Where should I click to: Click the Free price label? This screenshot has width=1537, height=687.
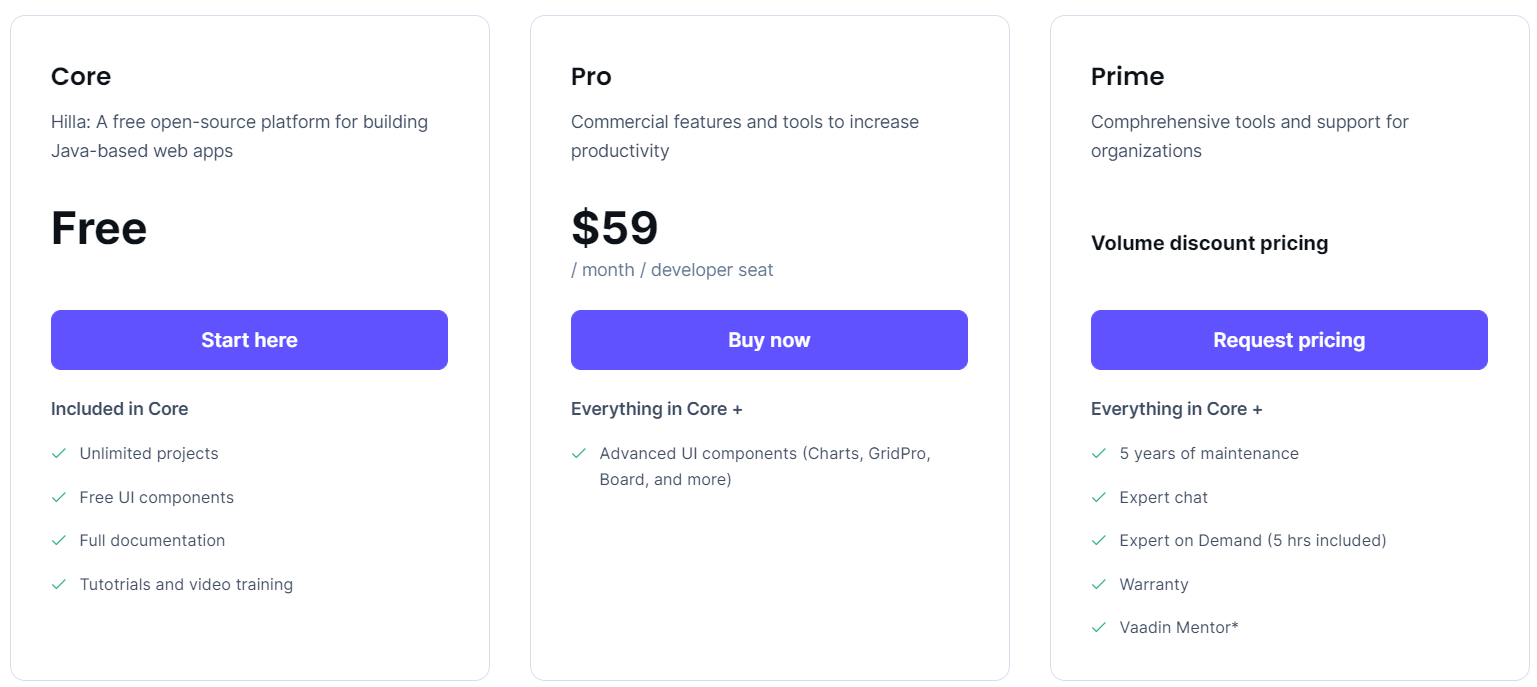point(99,228)
